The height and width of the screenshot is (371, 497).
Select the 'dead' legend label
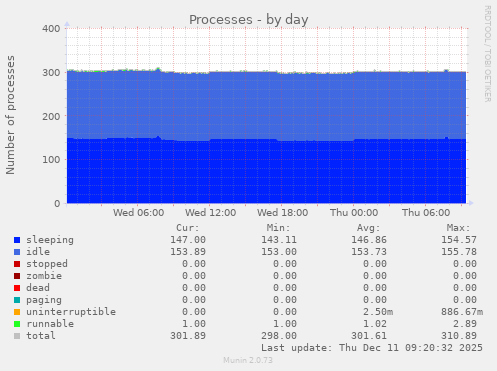pyautogui.click(x=38, y=288)
